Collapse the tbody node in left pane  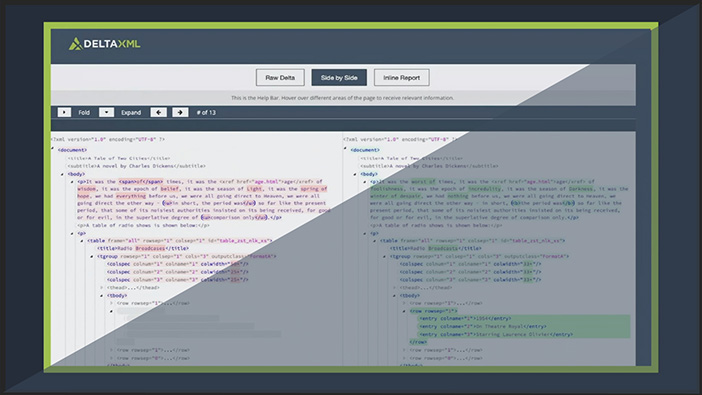tap(101, 296)
